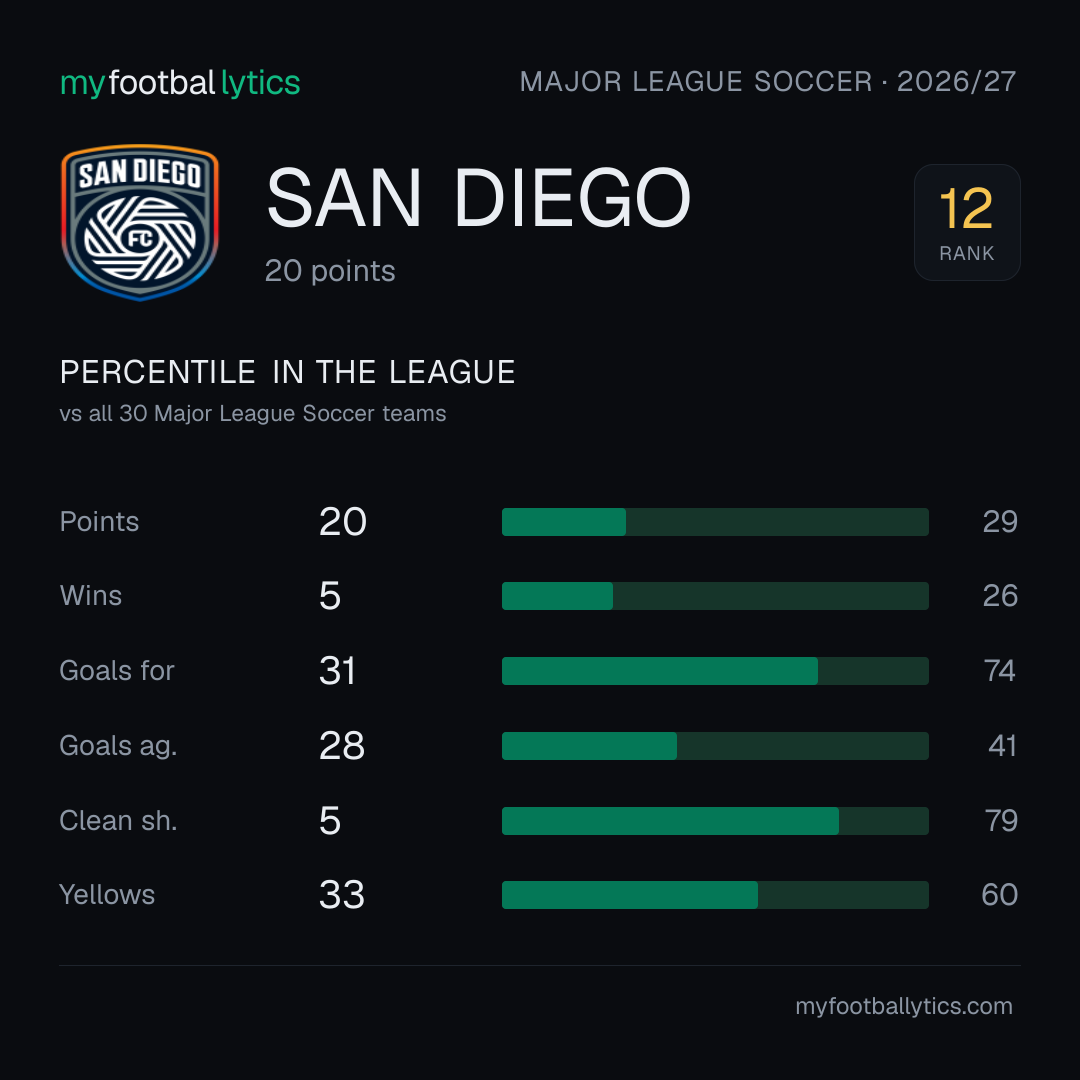This screenshot has width=1080, height=1080.
Task: Click the Major League Soccer 2026/27 header
Action: [x=767, y=81]
